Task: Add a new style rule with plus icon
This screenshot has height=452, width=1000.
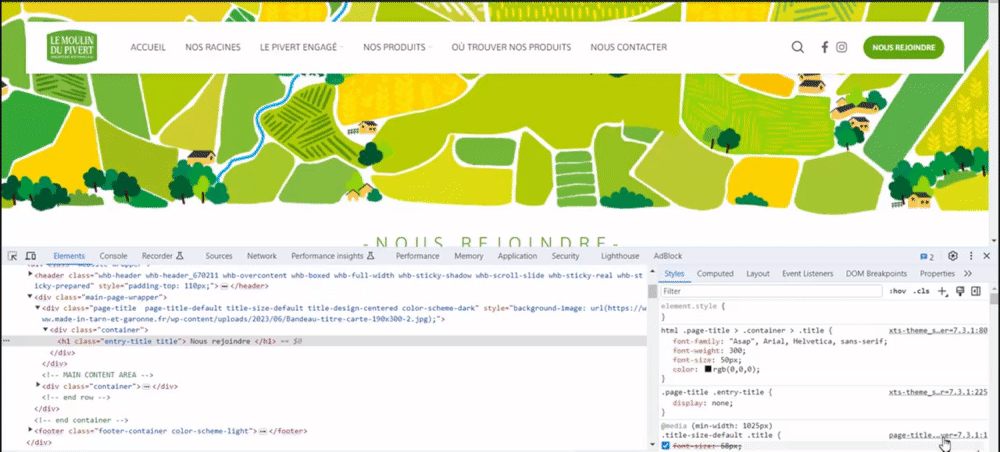Action: pyautogui.click(x=943, y=291)
